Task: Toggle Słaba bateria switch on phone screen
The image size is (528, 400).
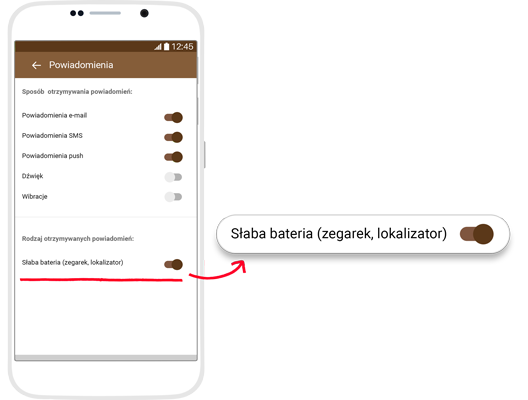Action: (x=173, y=264)
